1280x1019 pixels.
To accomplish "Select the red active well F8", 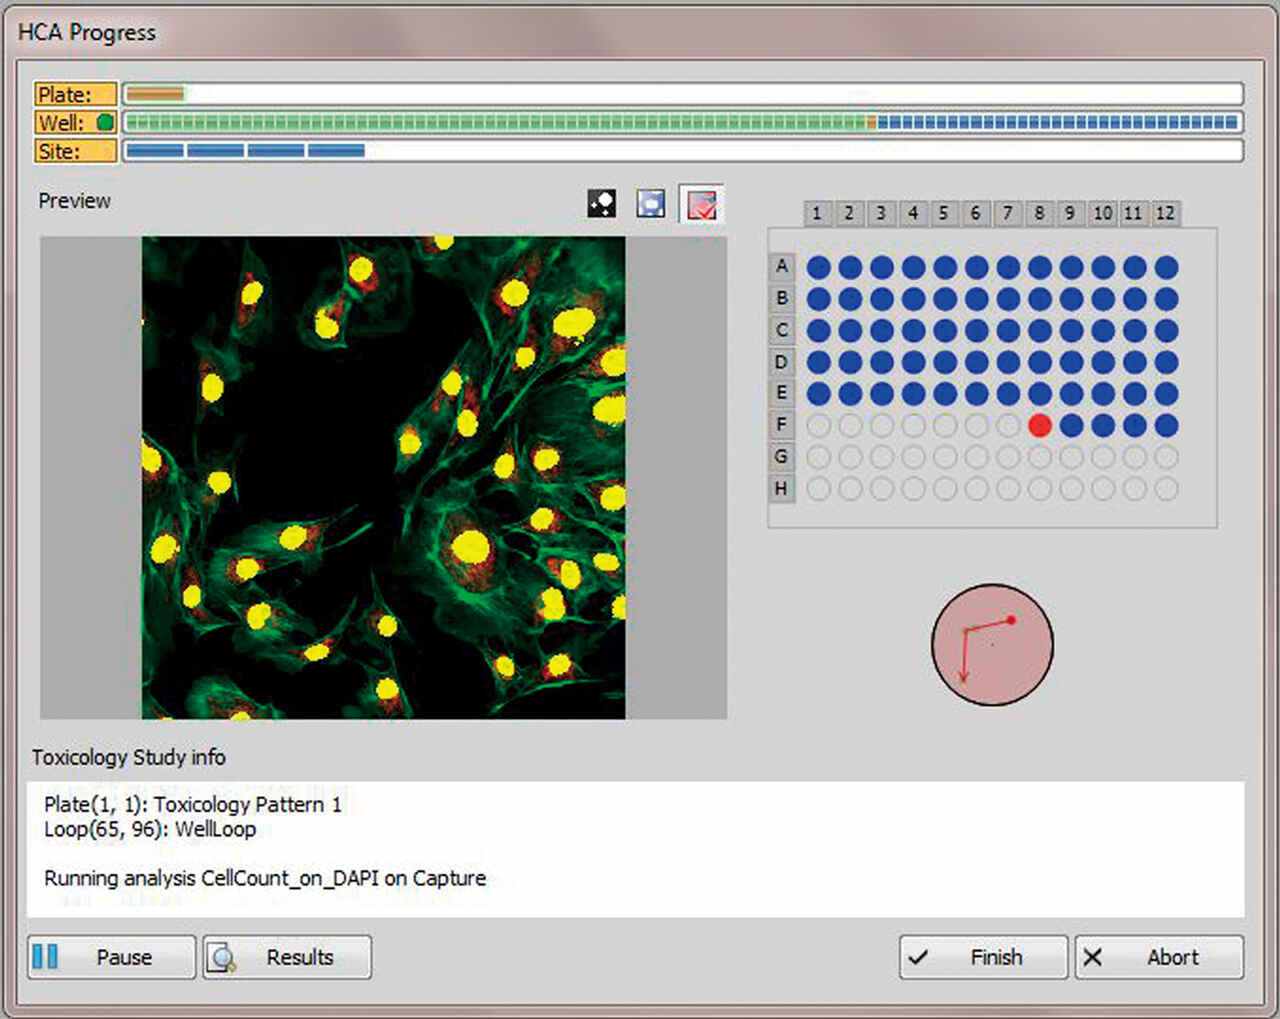I will (1040, 425).
